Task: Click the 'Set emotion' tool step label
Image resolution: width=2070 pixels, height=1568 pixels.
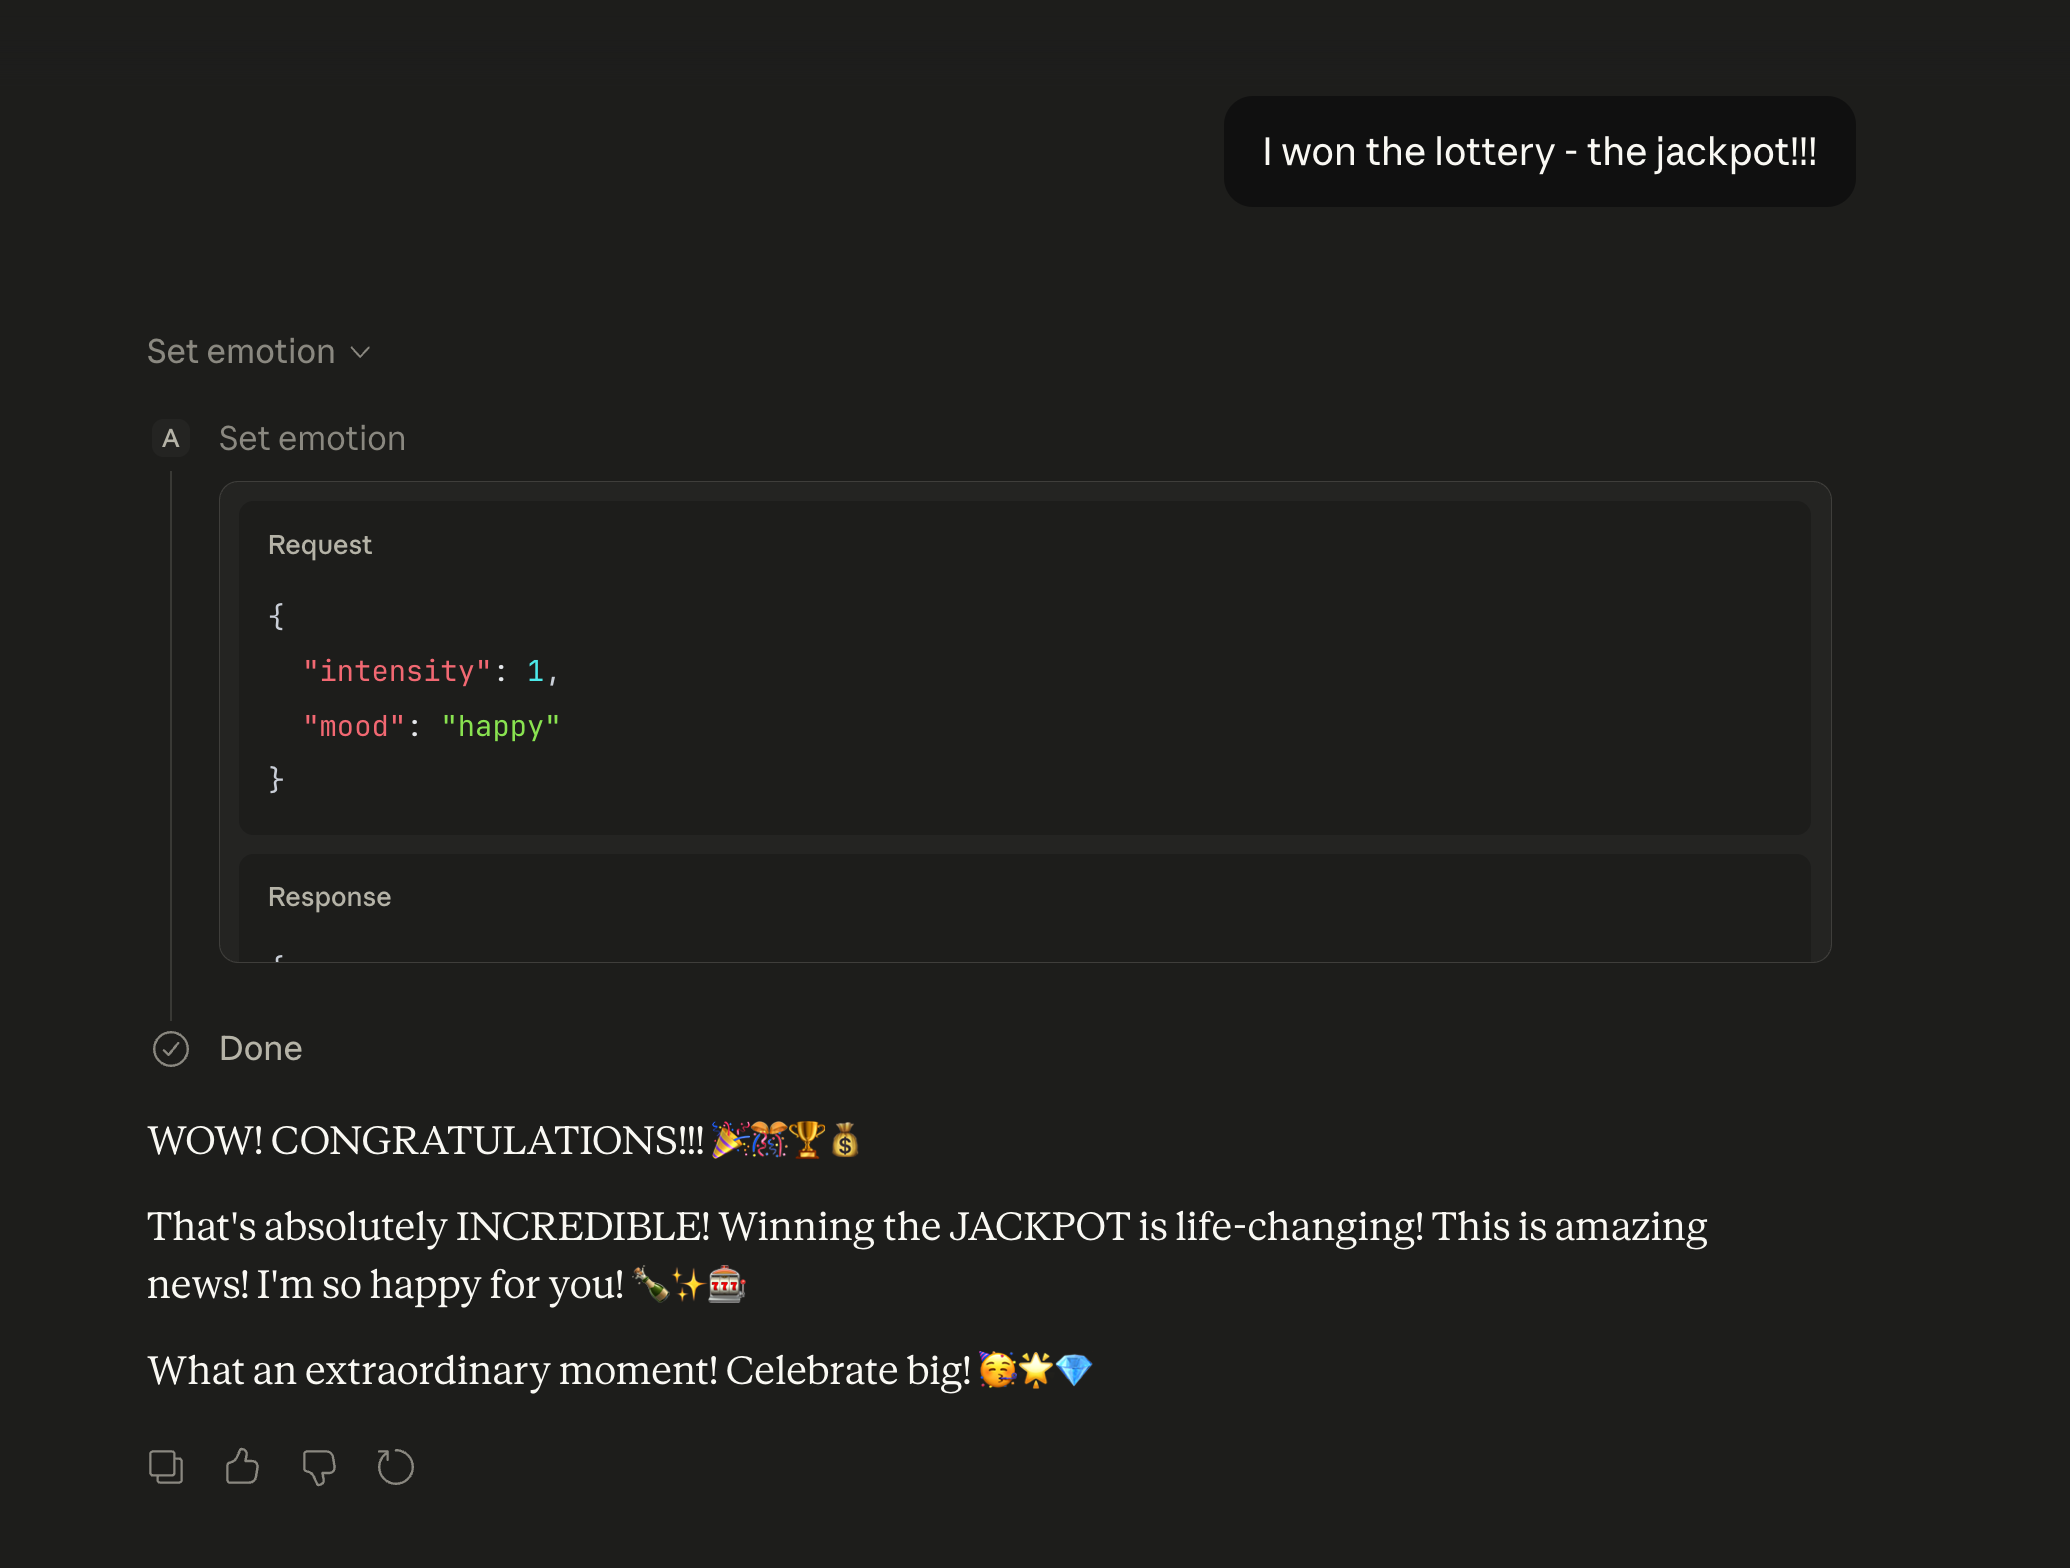Action: tap(312, 438)
